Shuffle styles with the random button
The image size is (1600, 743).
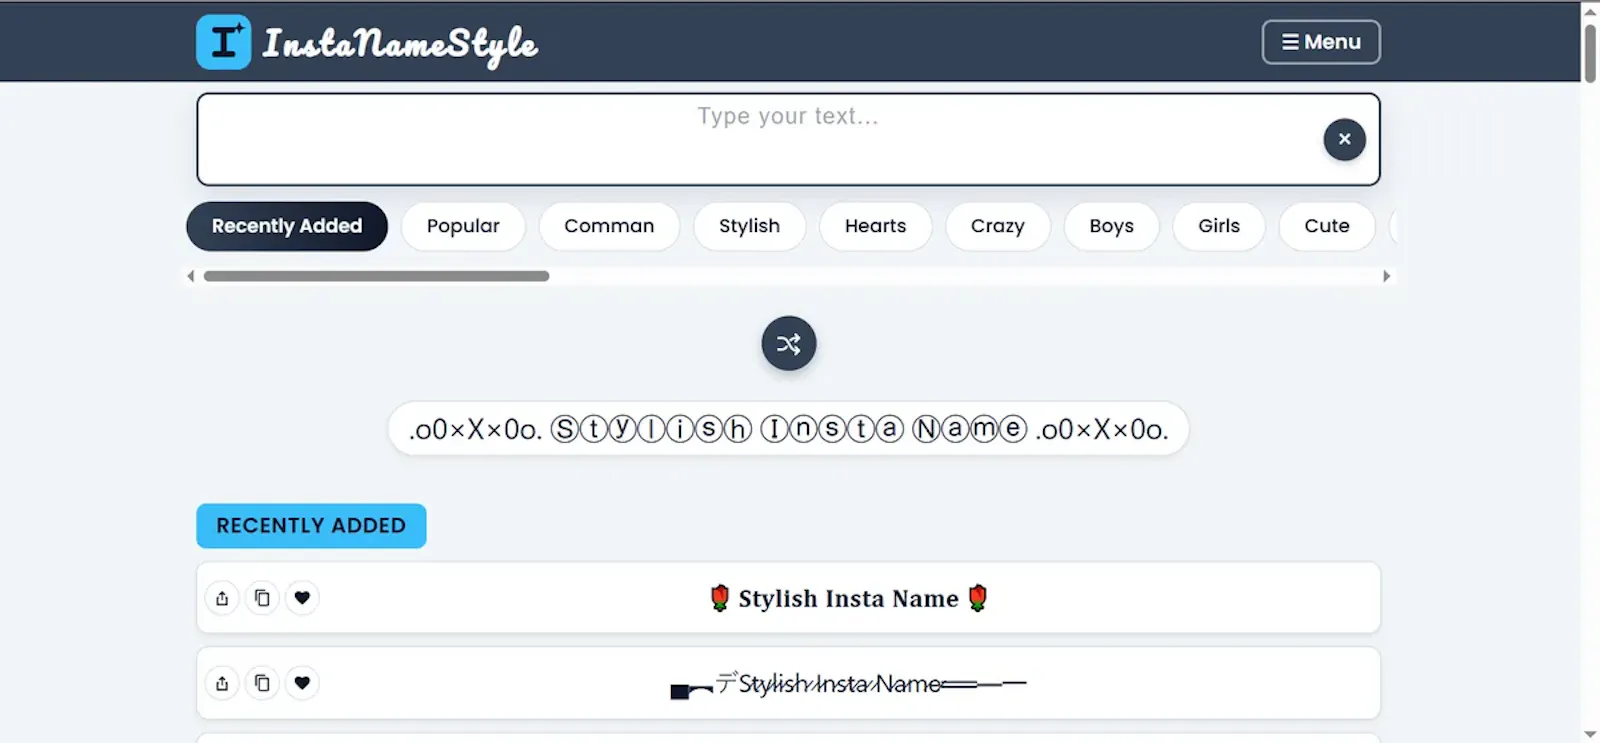tap(788, 344)
